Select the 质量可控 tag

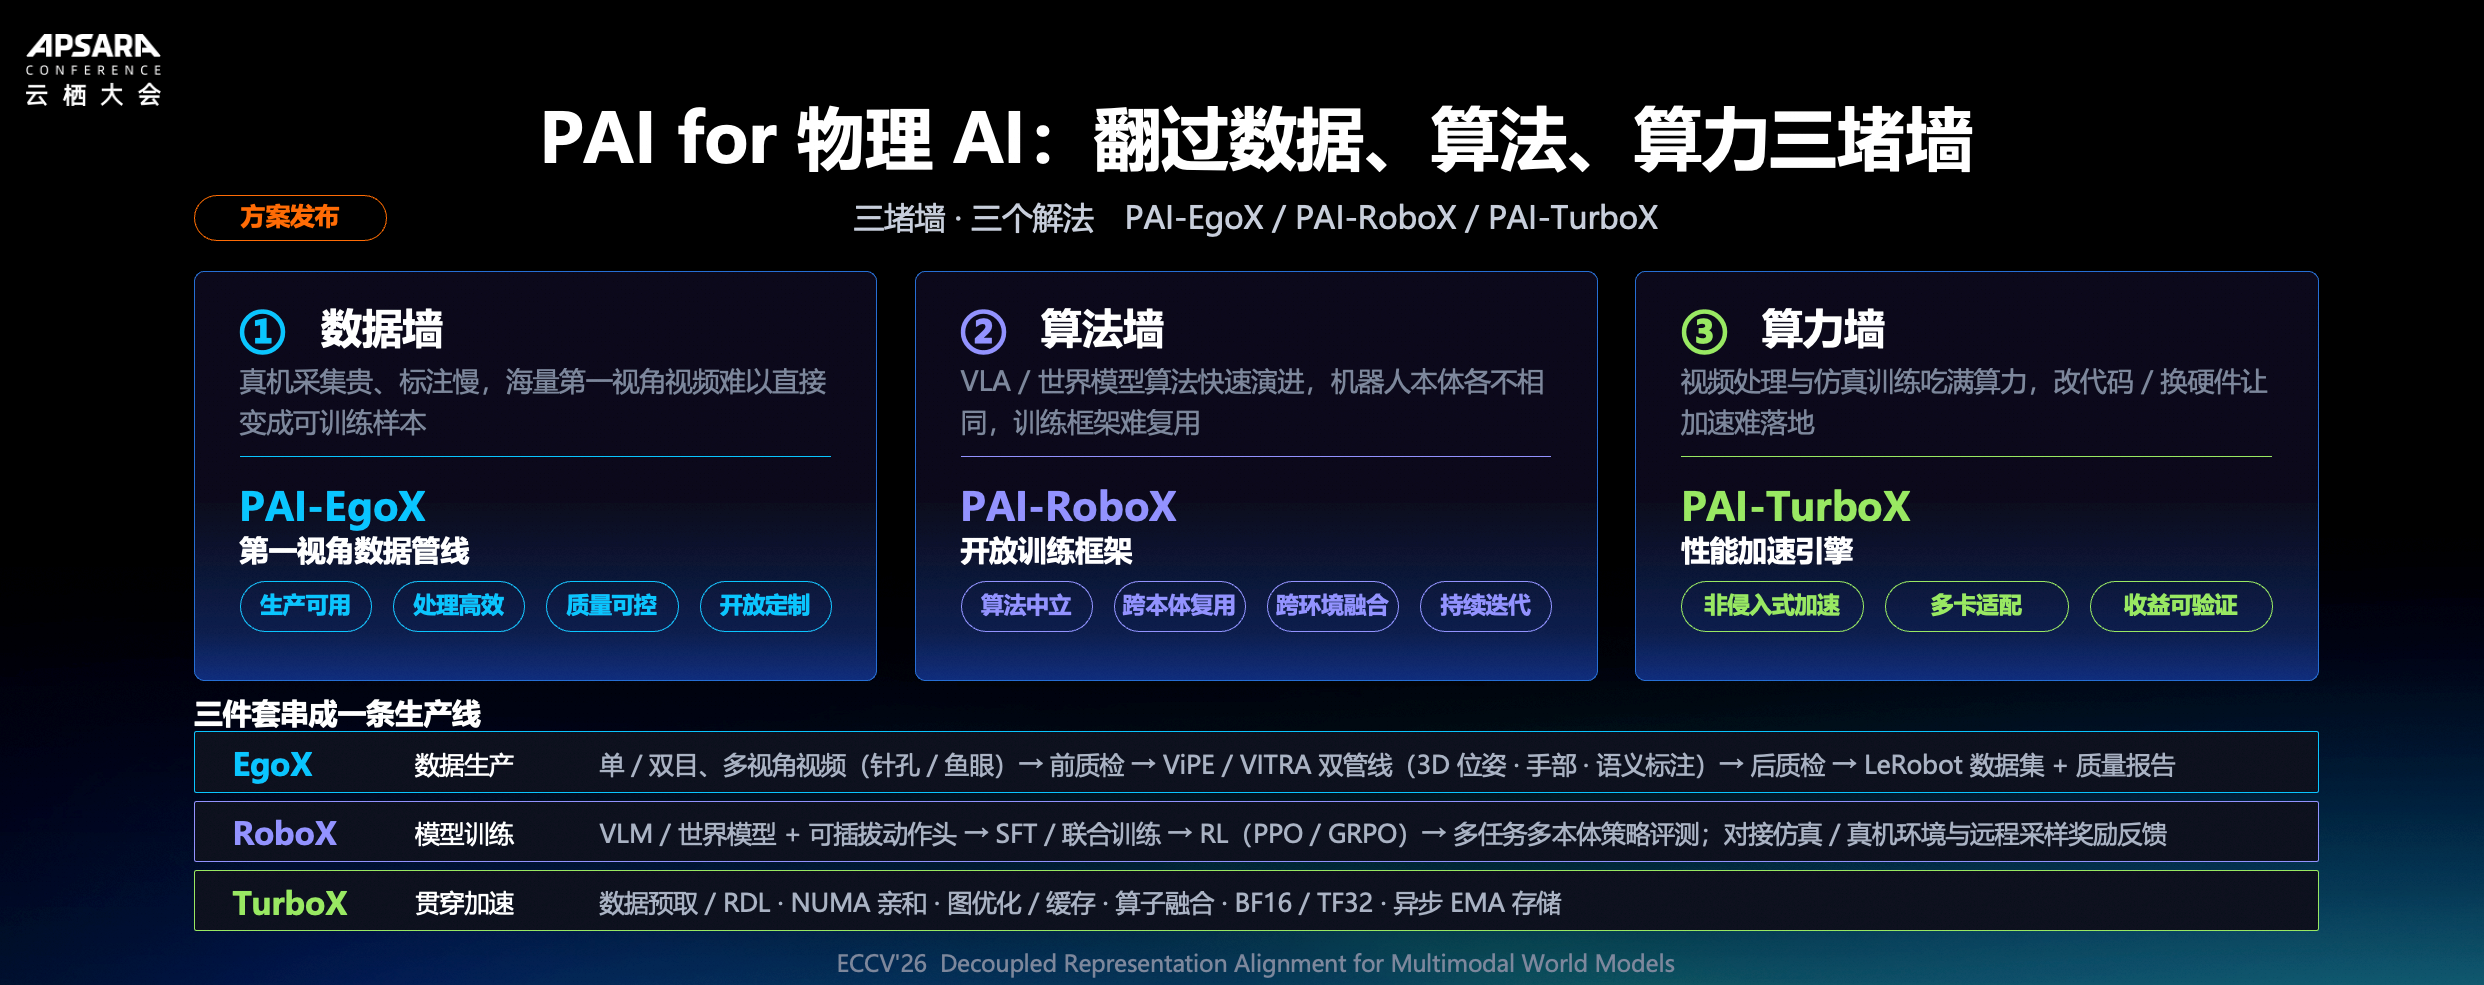click(x=612, y=606)
